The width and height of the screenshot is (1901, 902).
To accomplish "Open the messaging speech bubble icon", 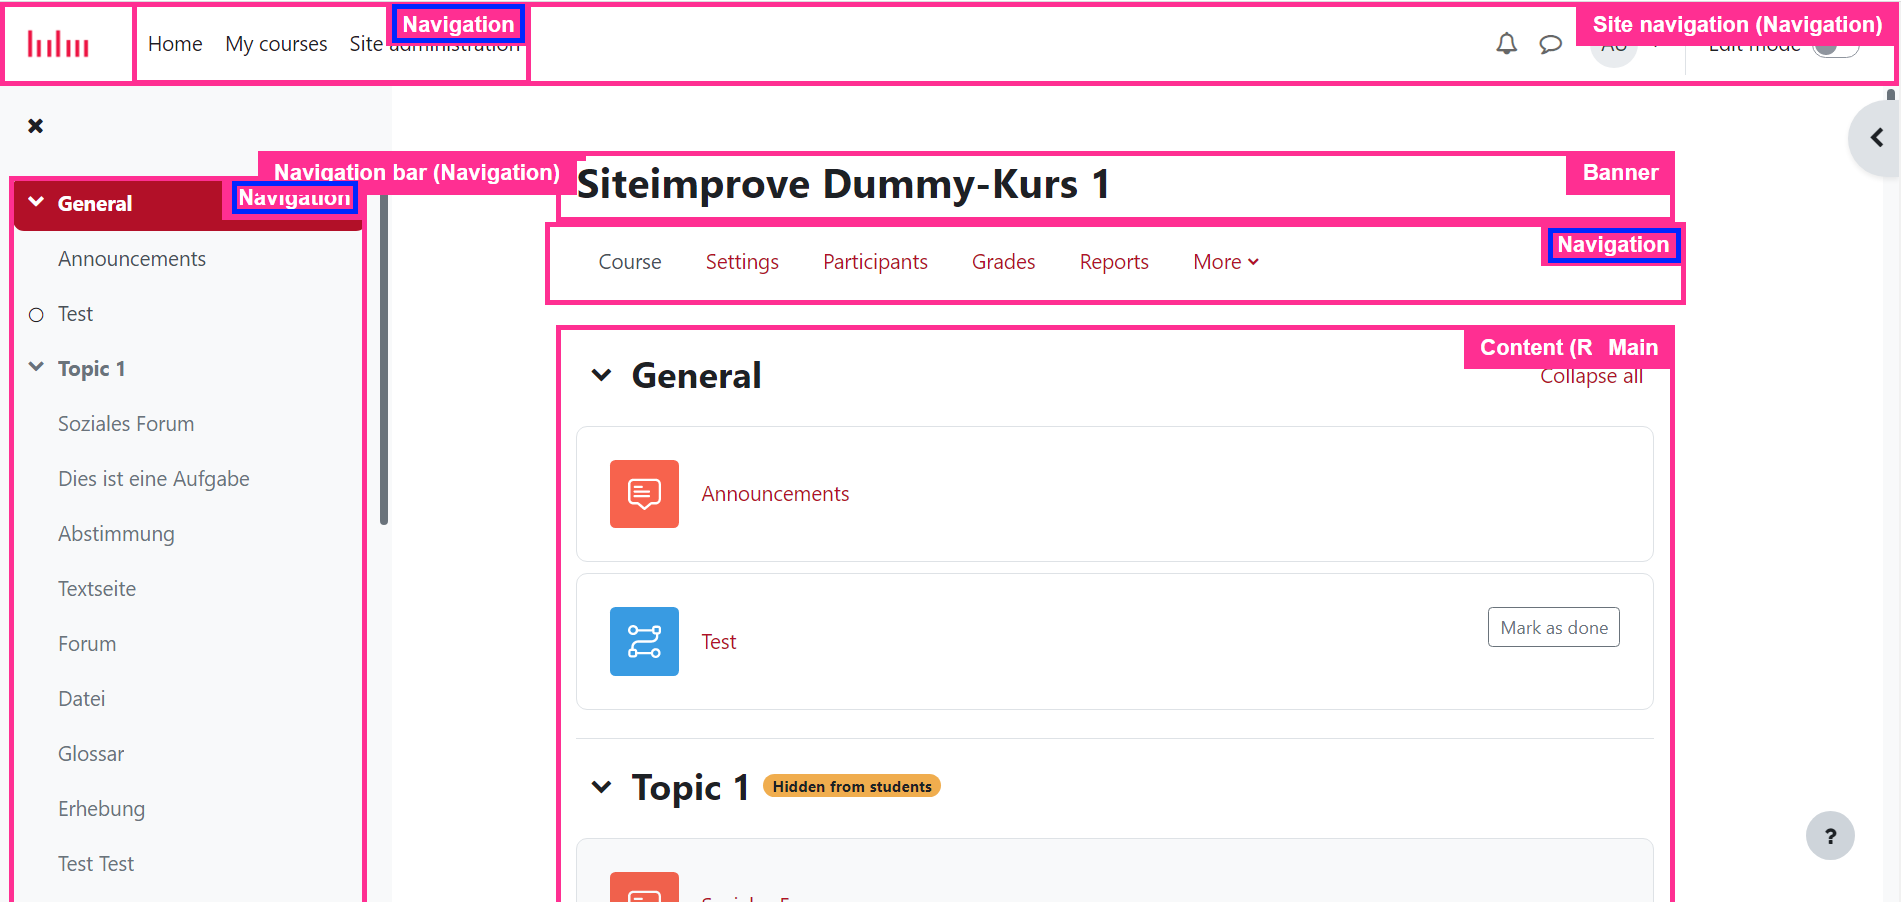I will tap(1550, 44).
